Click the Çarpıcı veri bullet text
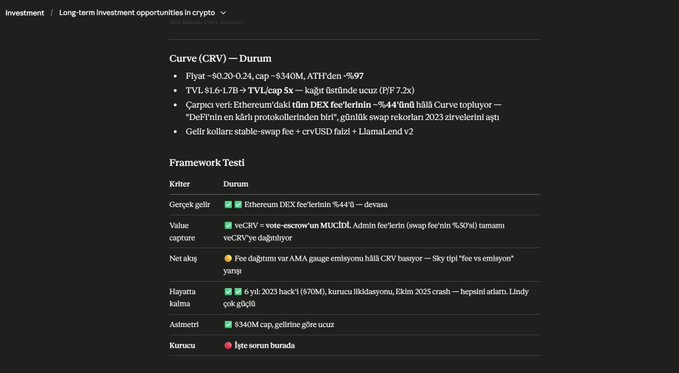Image resolution: width=679 pixels, height=373 pixels. click(344, 111)
